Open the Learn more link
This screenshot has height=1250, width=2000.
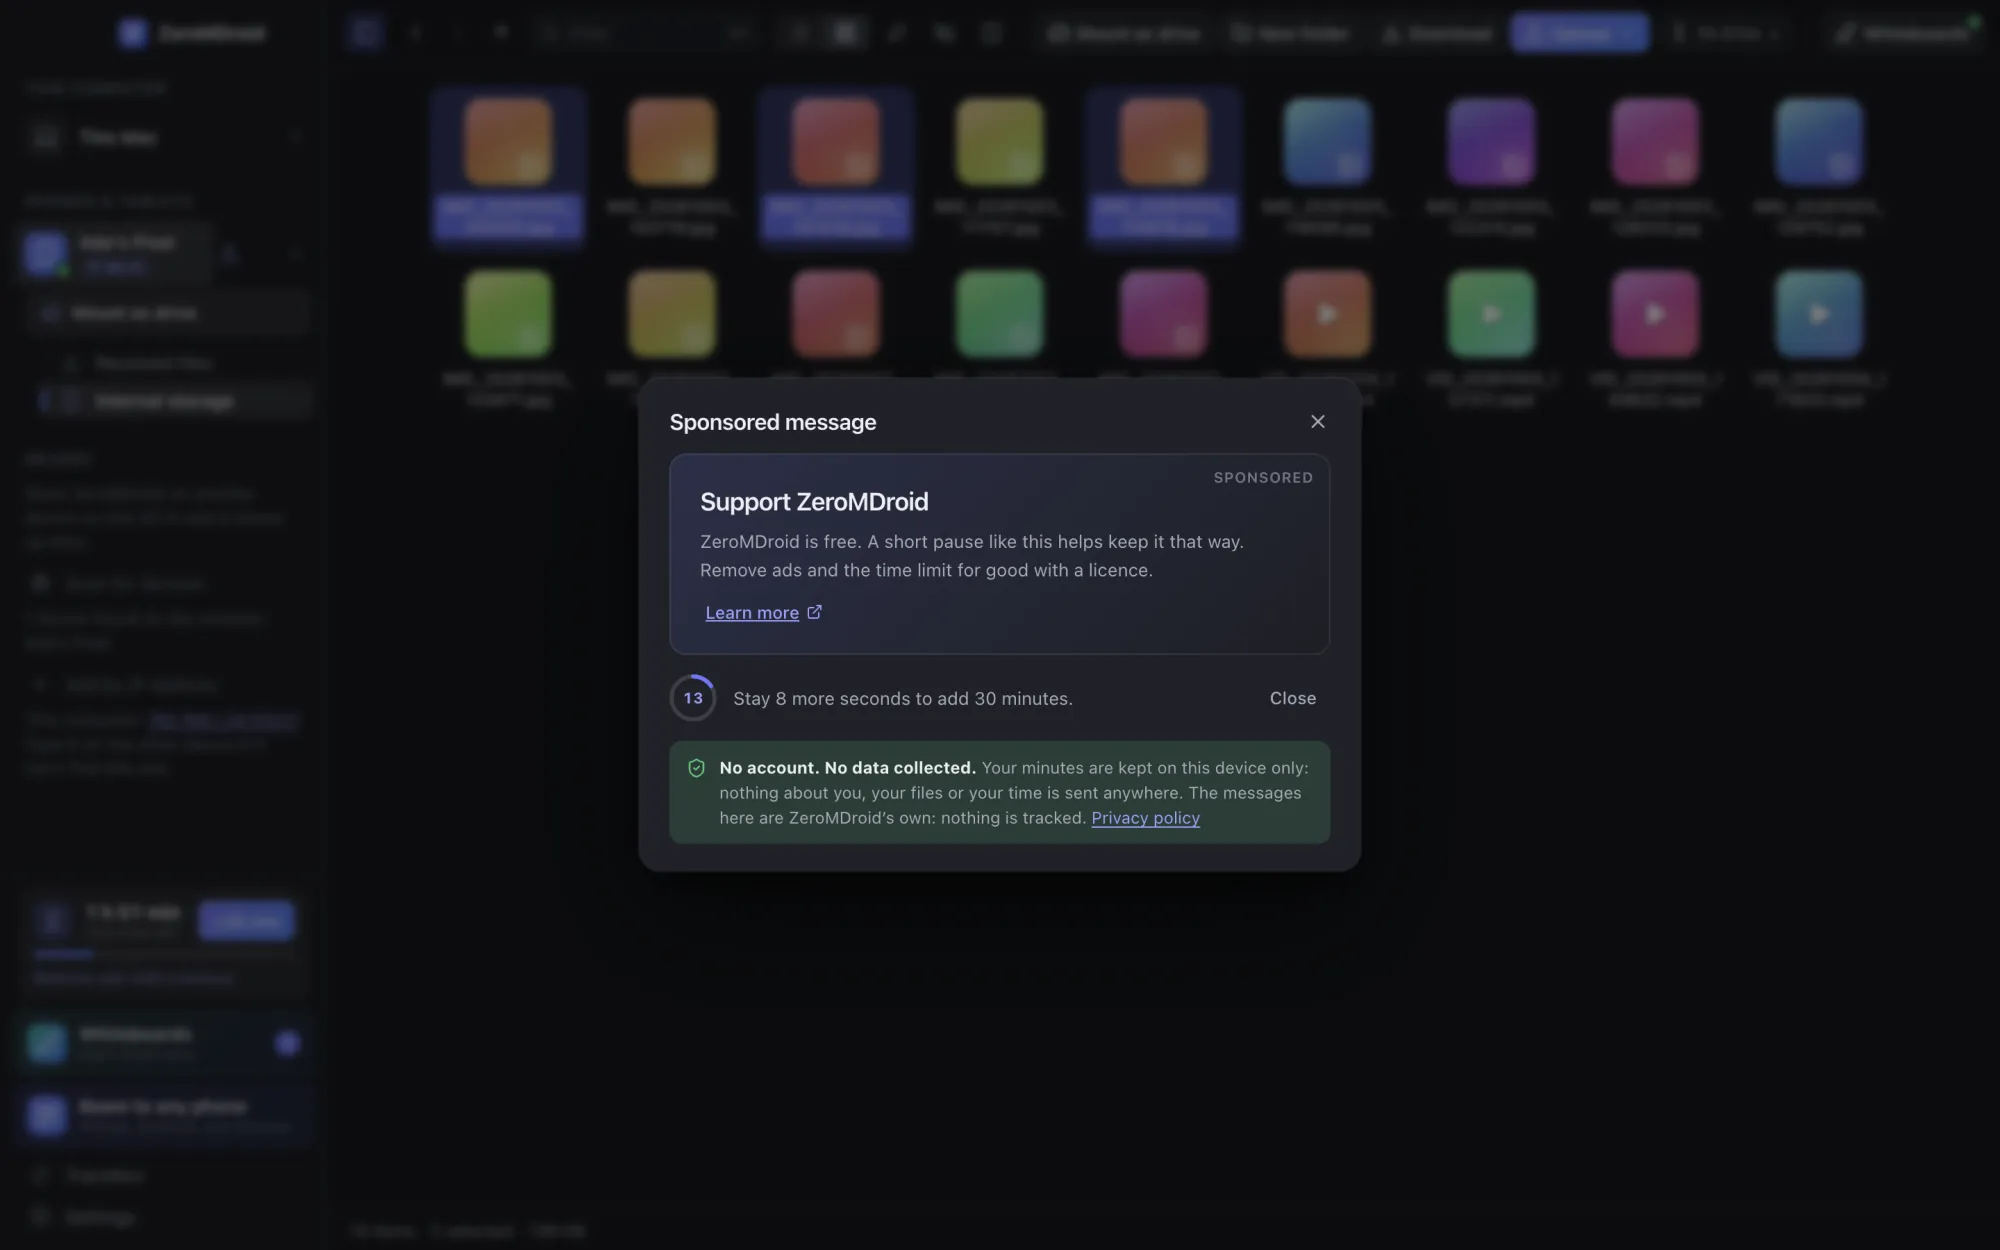tap(763, 612)
